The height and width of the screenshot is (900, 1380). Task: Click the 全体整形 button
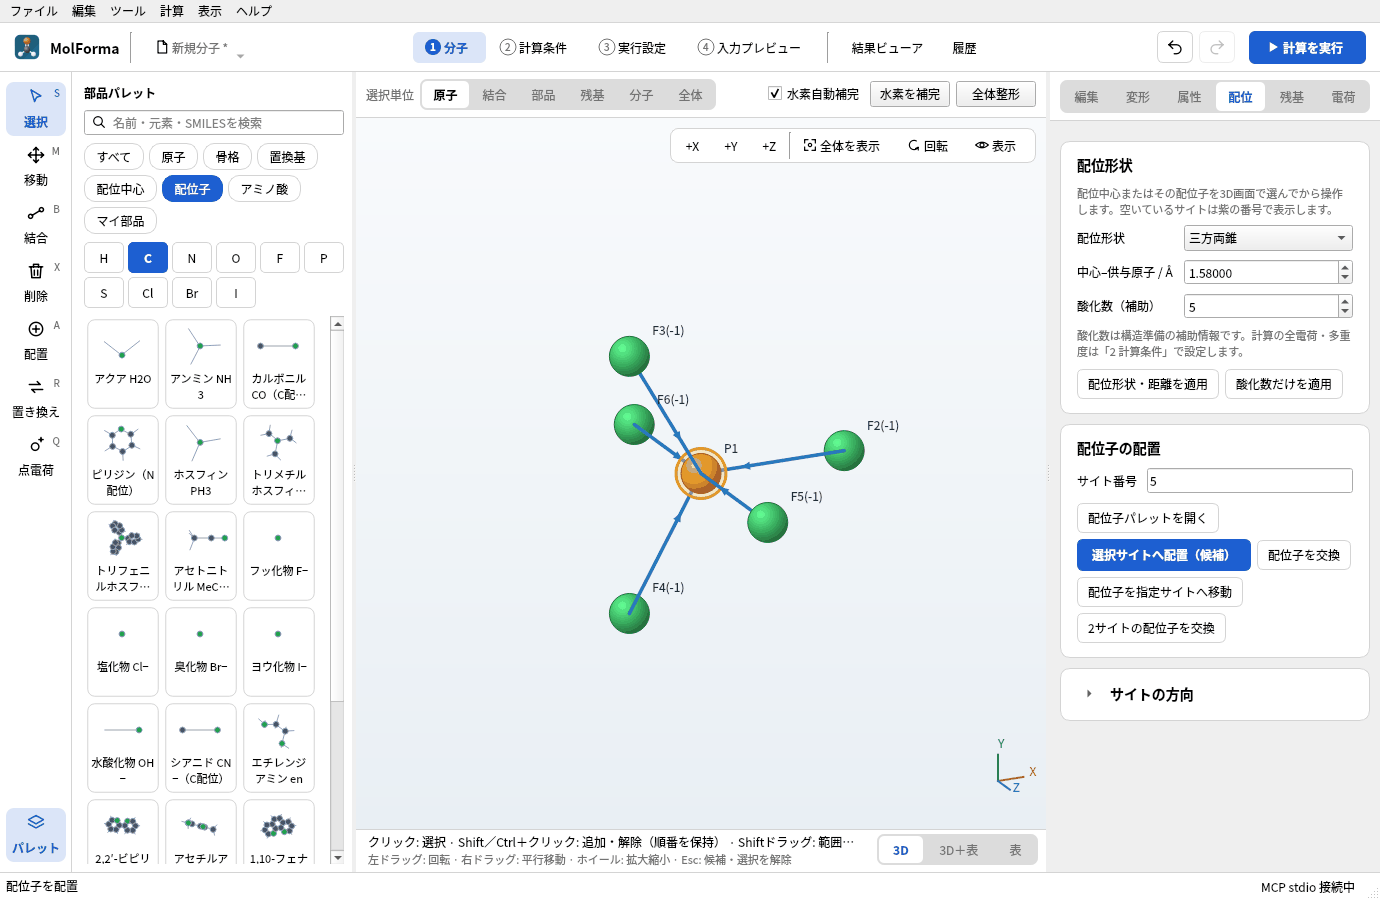click(996, 94)
